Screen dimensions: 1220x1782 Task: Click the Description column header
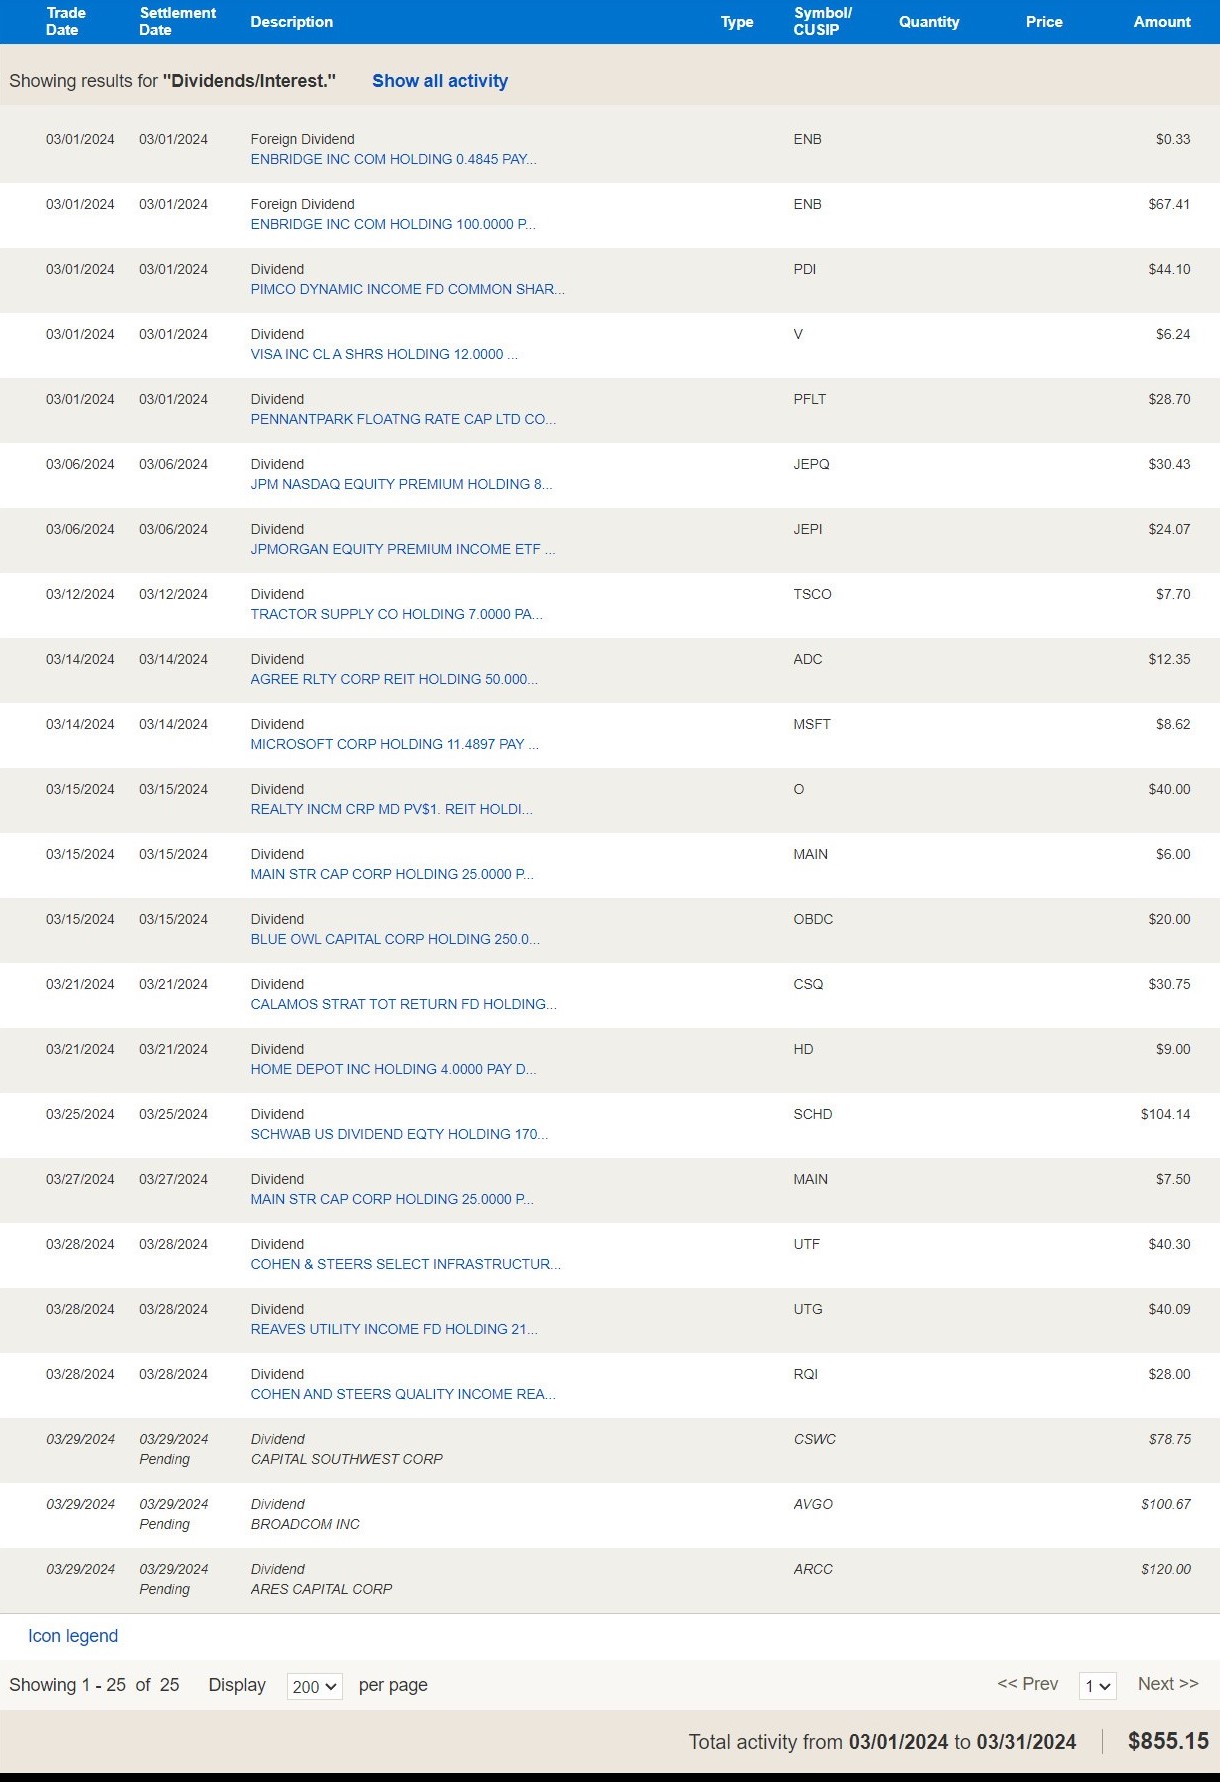[x=291, y=21]
